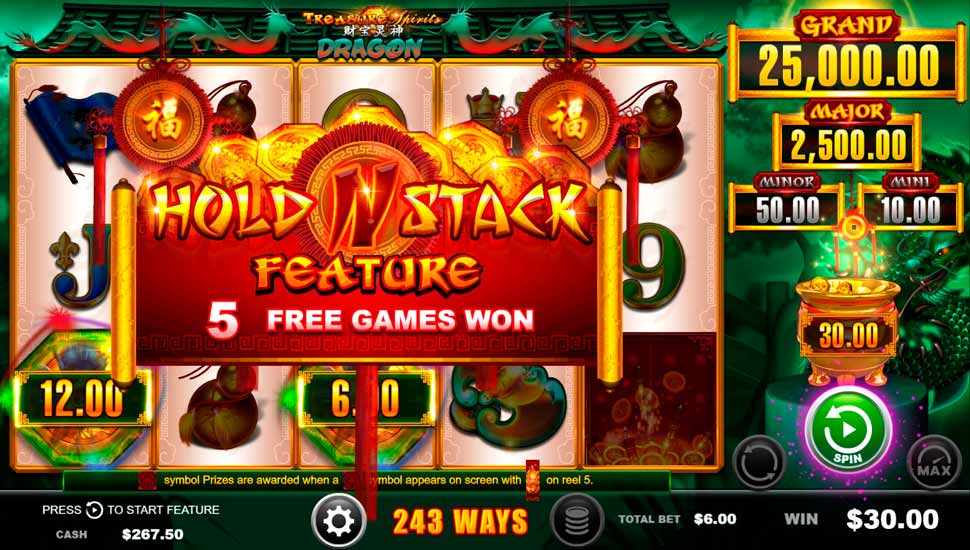Click the play icon in start feature prompt

tap(94, 510)
